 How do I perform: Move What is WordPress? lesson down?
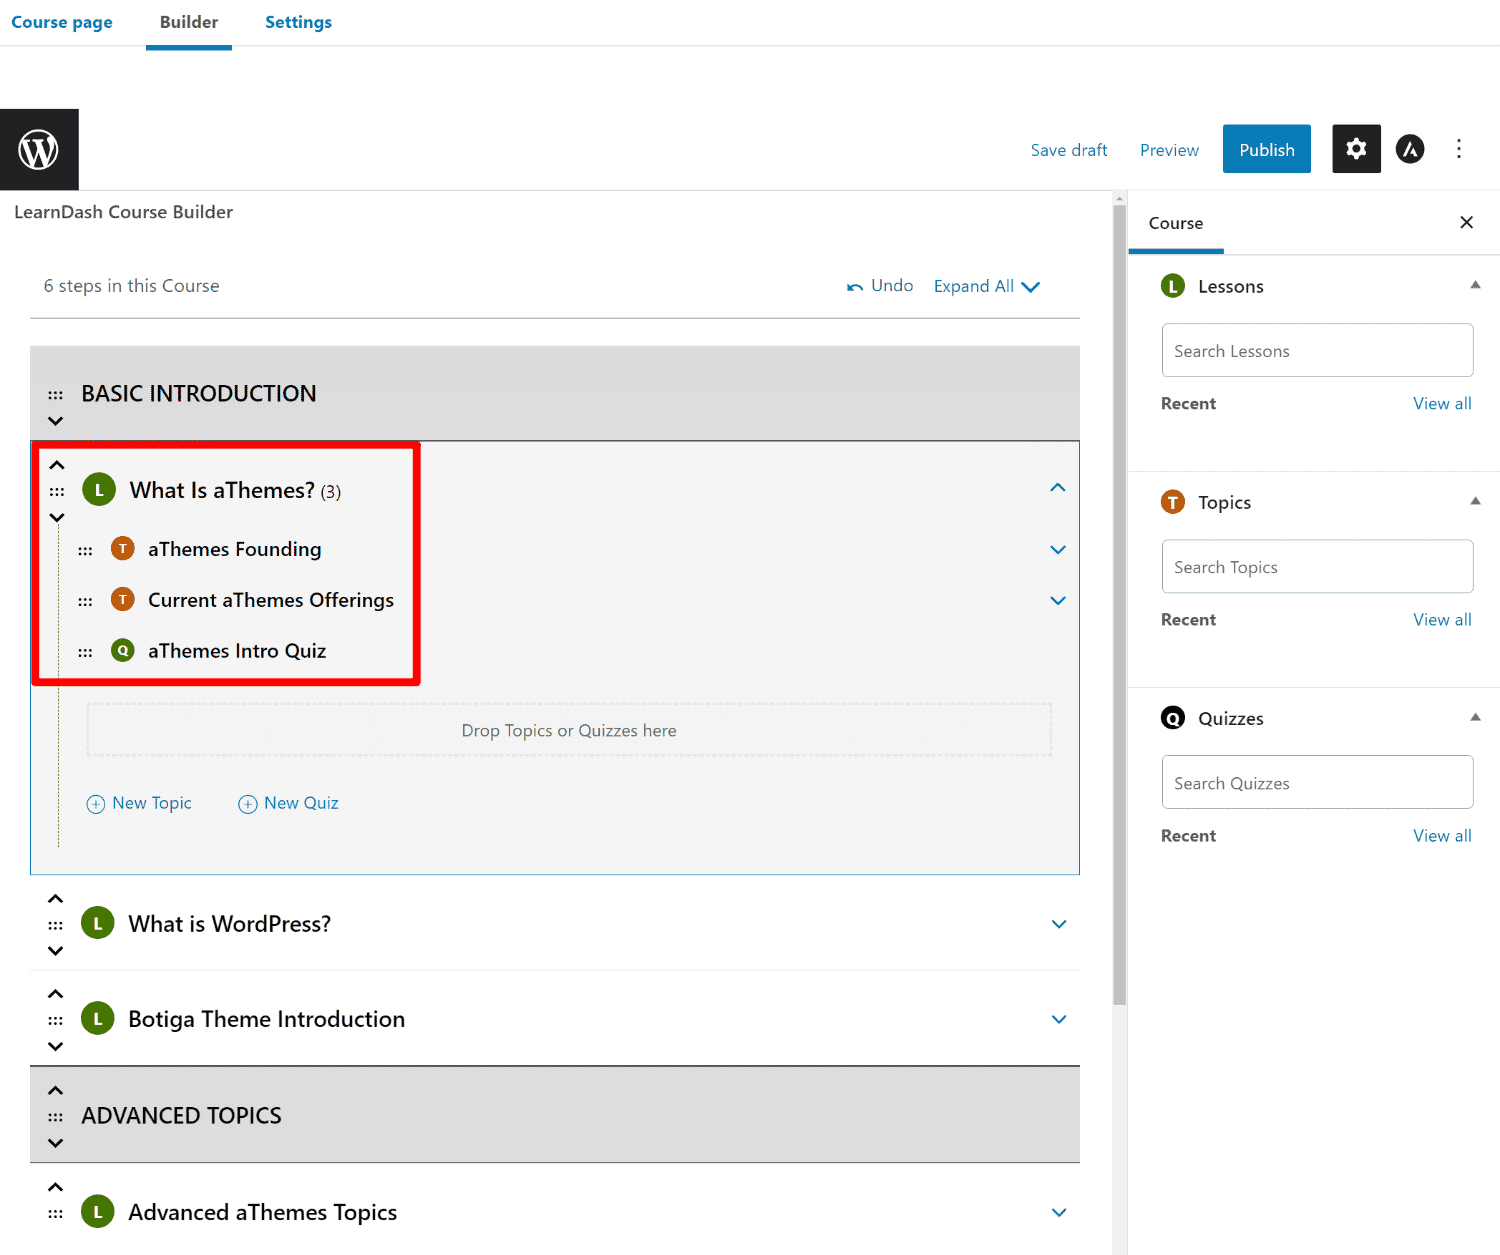(56, 951)
